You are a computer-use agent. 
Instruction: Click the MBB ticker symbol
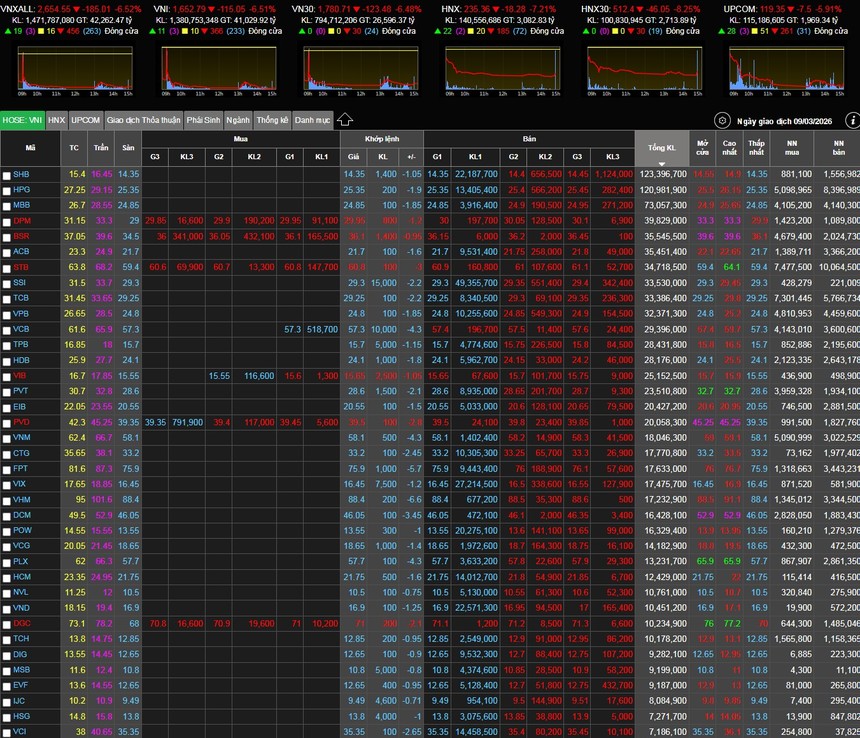click(21, 205)
